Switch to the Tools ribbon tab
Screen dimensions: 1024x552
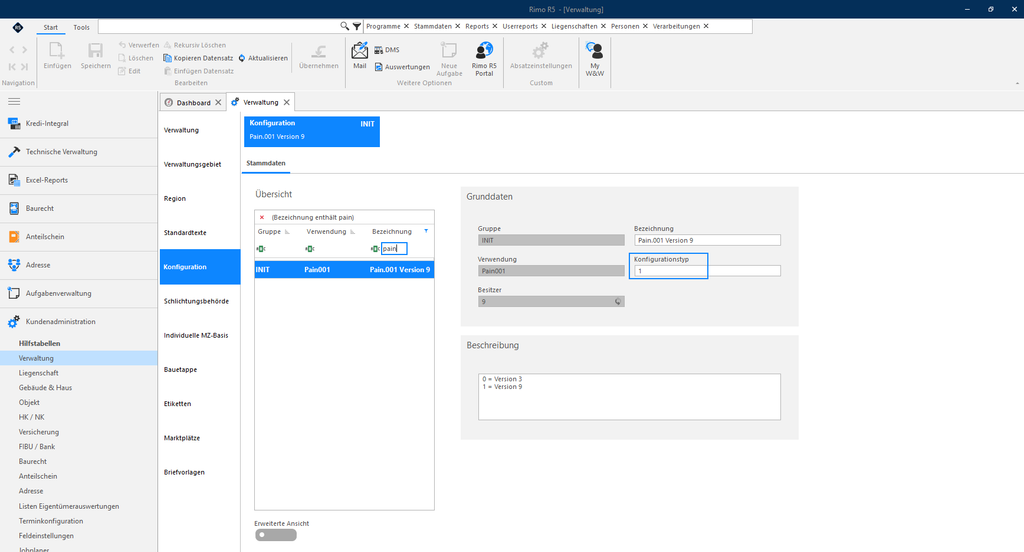[81, 27]
